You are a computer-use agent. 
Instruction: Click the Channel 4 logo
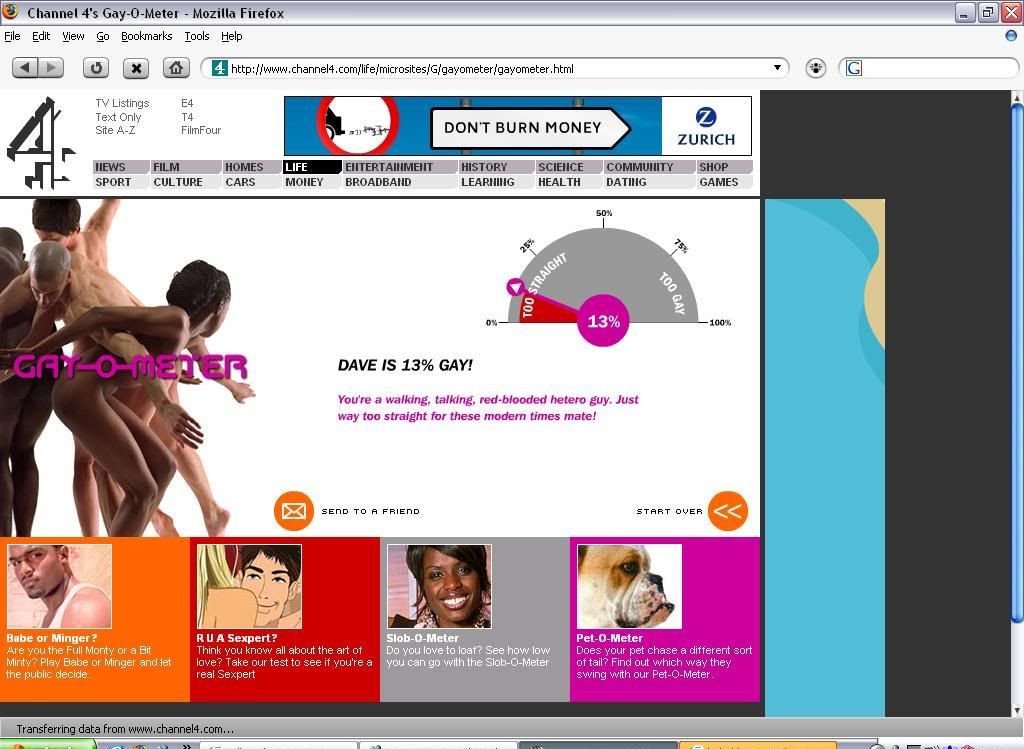click(x=41, y=142)
